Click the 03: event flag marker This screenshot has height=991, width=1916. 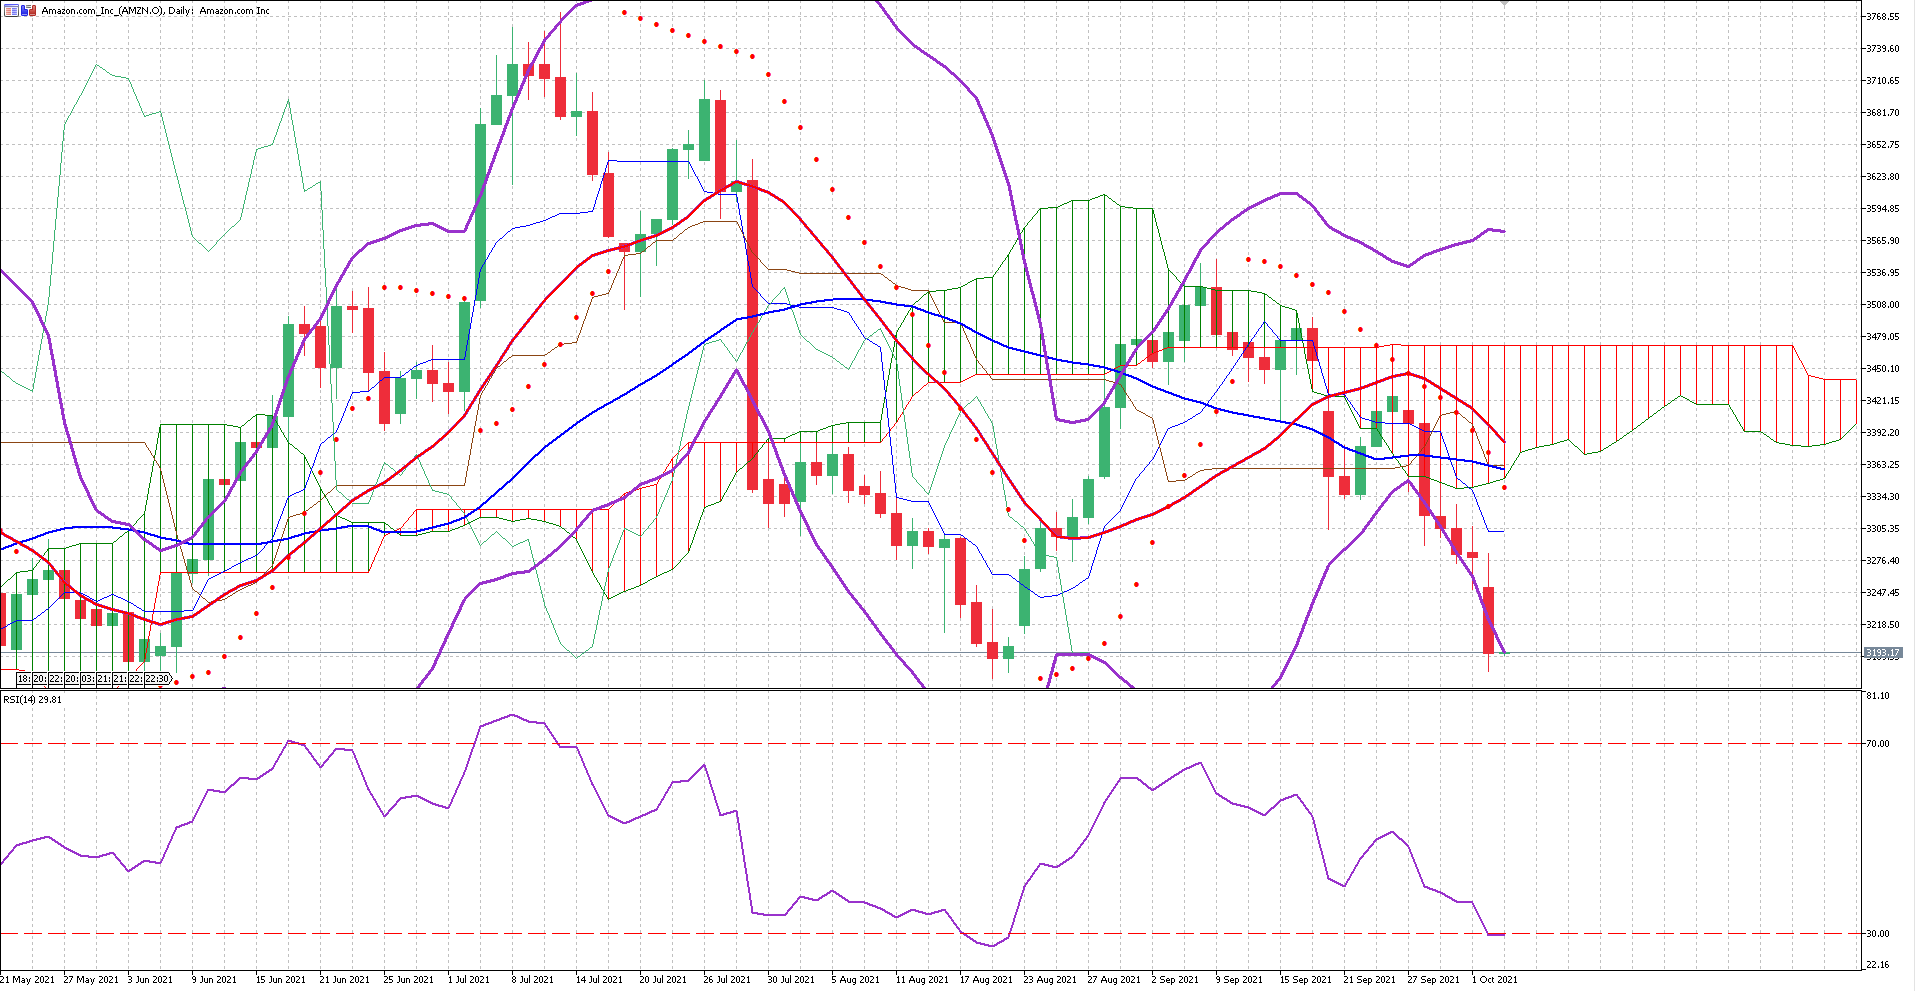pos(88,679)
